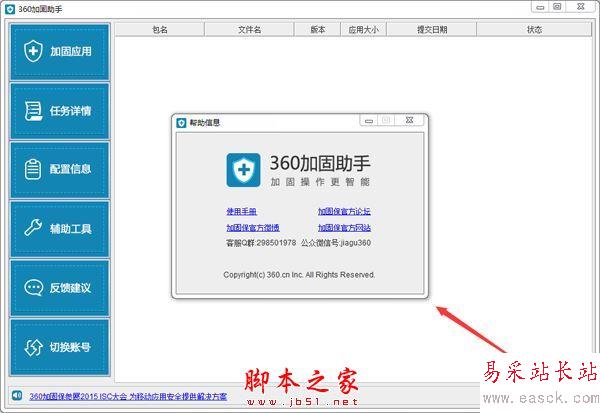
Task: Sort by the 包名 column header
Action: point(160,29)
